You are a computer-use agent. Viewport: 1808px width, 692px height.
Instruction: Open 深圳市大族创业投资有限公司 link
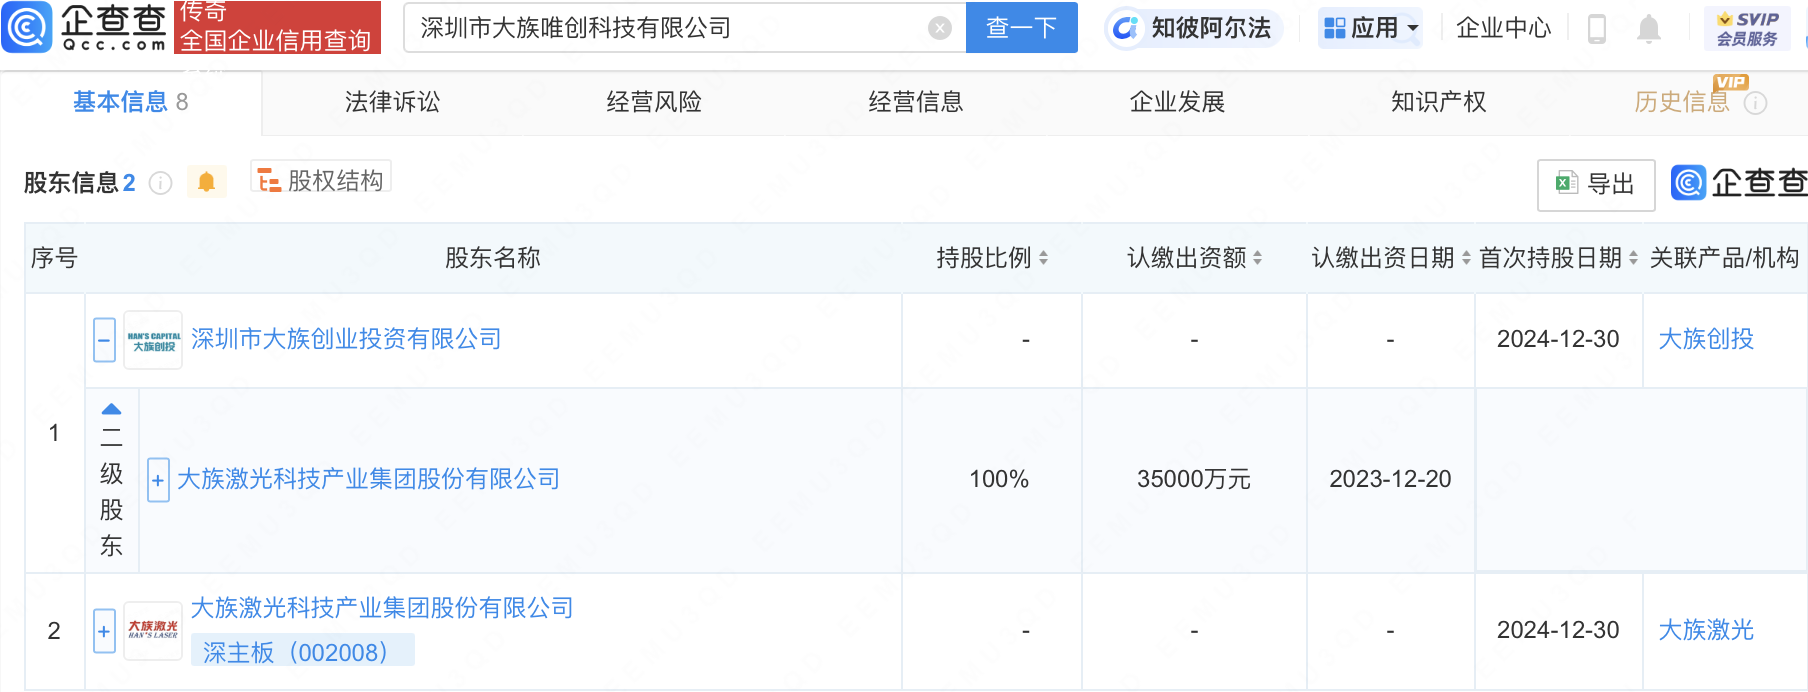click(x=346, y=339)
